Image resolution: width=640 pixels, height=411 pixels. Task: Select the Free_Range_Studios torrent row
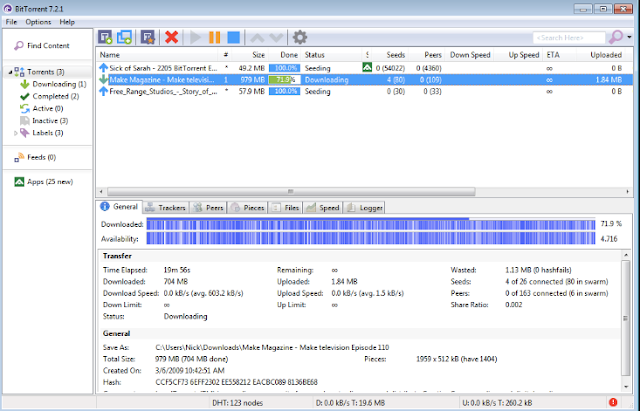click(x=364, y=91)
